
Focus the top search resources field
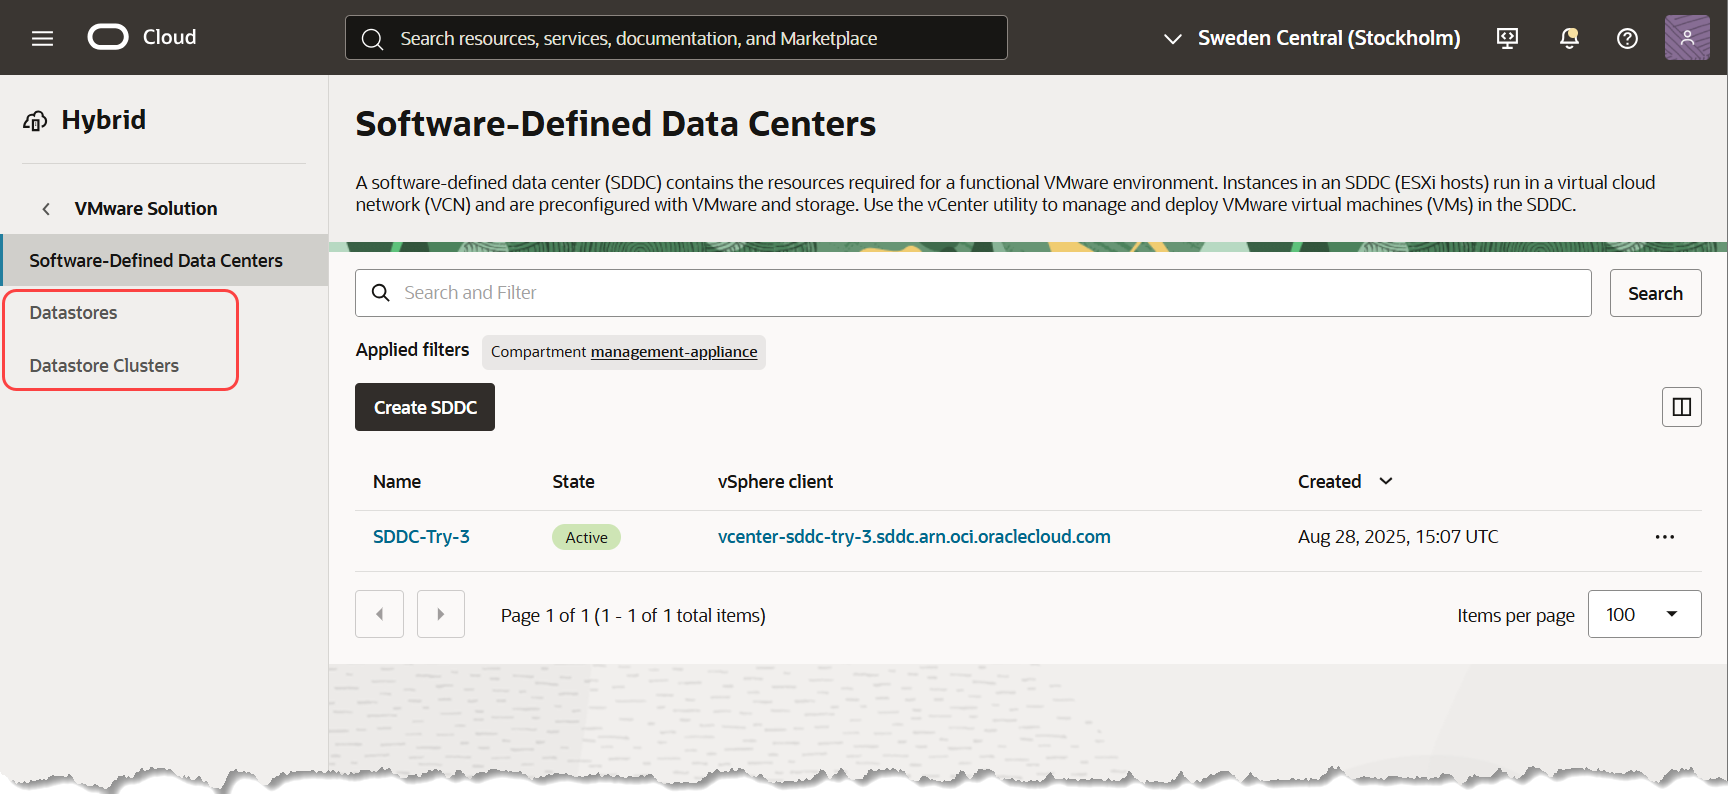676,38
